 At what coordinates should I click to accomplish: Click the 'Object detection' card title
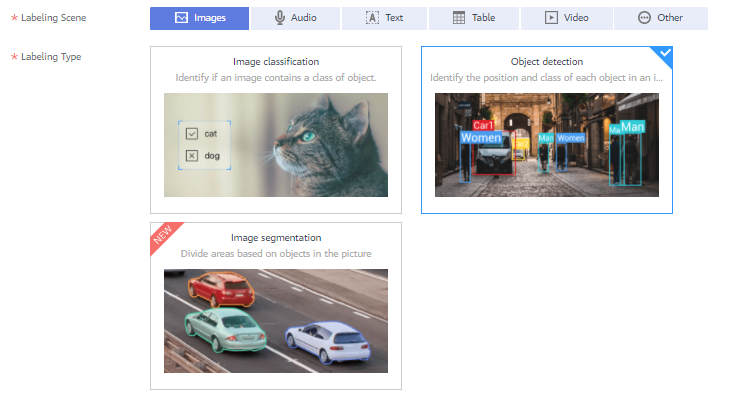tap(547, 61)
